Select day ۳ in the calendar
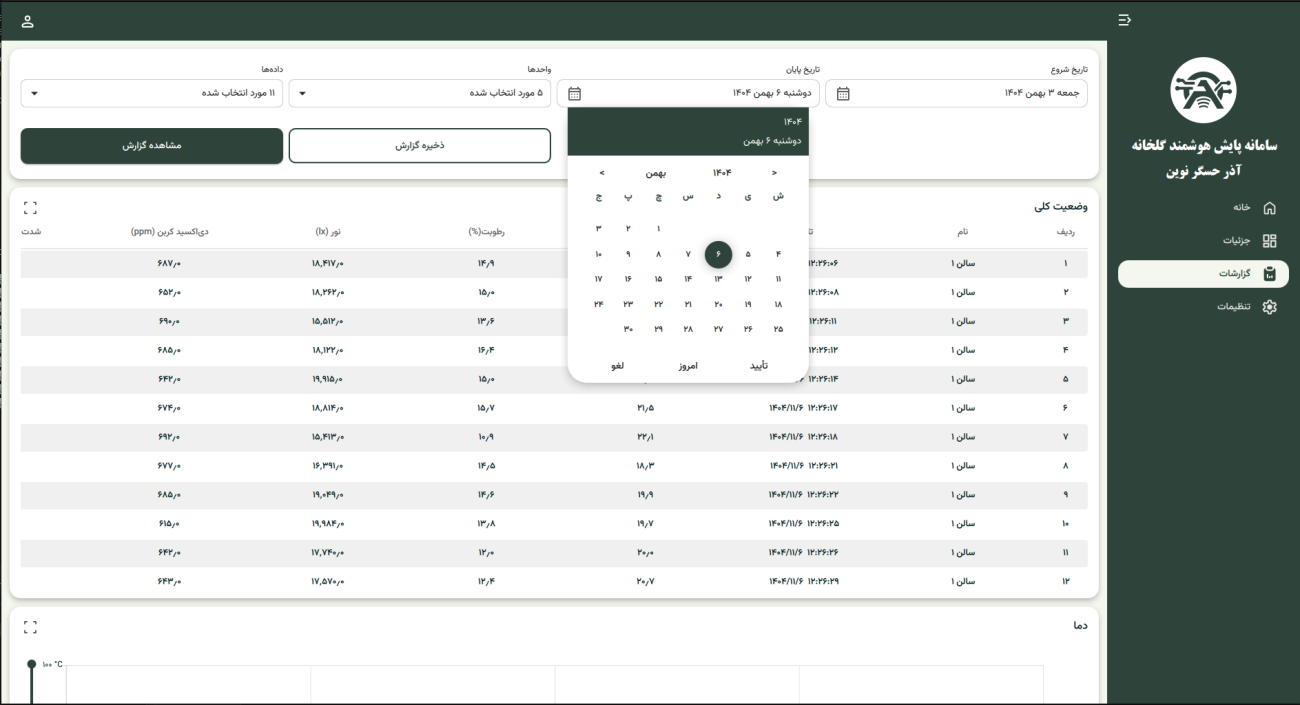Image resolution: width=1300 pixels, height=705 pixels. click(x=598, y=229)
